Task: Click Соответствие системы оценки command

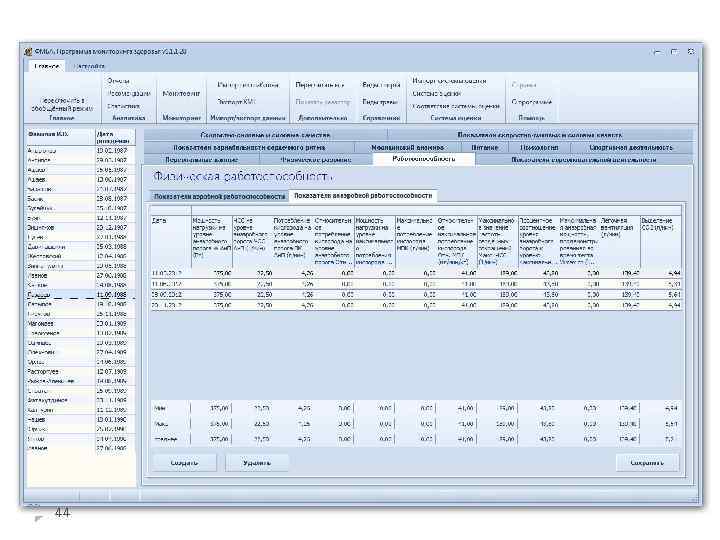Action: coord(456,106)
